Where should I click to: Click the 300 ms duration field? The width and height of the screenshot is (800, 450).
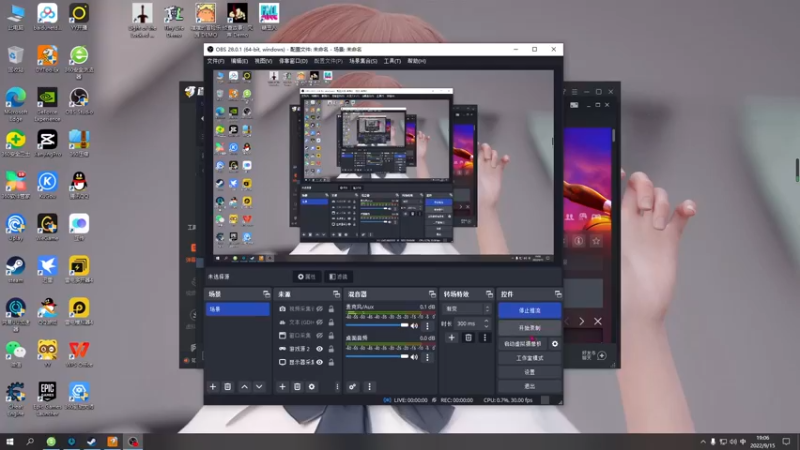[x=467, y=323]
